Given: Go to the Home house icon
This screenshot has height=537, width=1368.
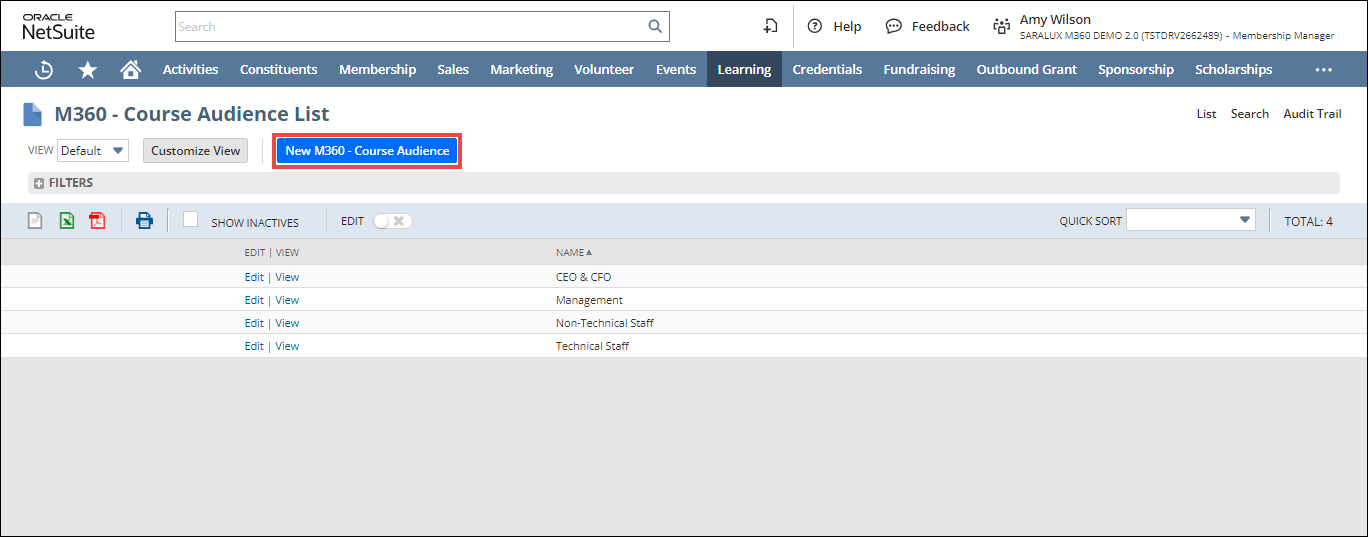Looking at the screenshot, I should pyautogui.click(x=130, y=70).
